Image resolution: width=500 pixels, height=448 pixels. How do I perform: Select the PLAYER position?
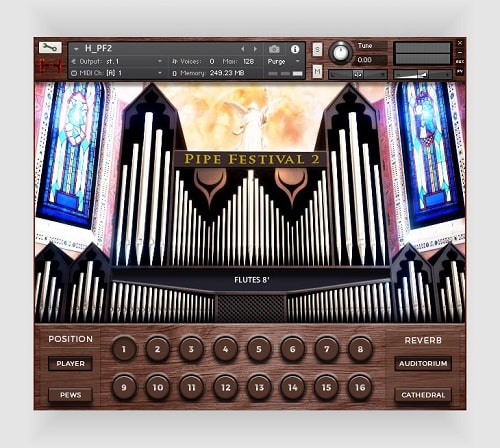click(70, 364)
